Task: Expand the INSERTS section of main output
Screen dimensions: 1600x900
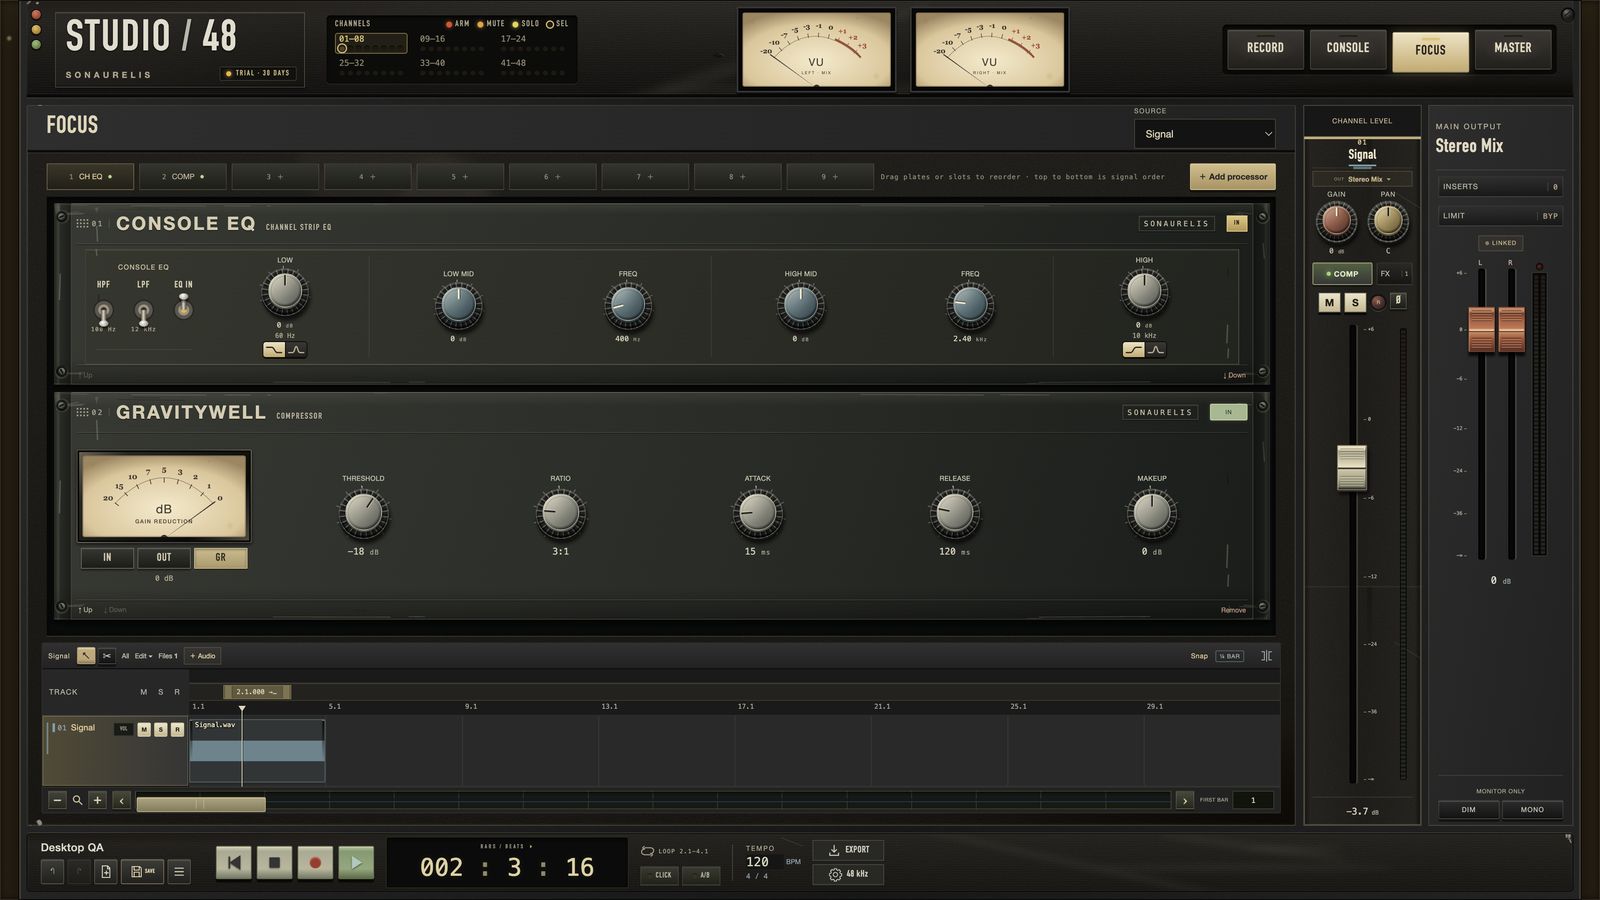Action: click(x=1500, y=186)
